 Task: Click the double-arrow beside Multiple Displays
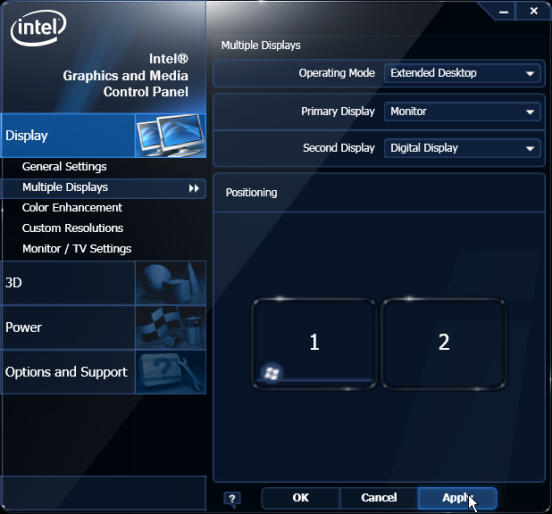click(x=194, y=188)
